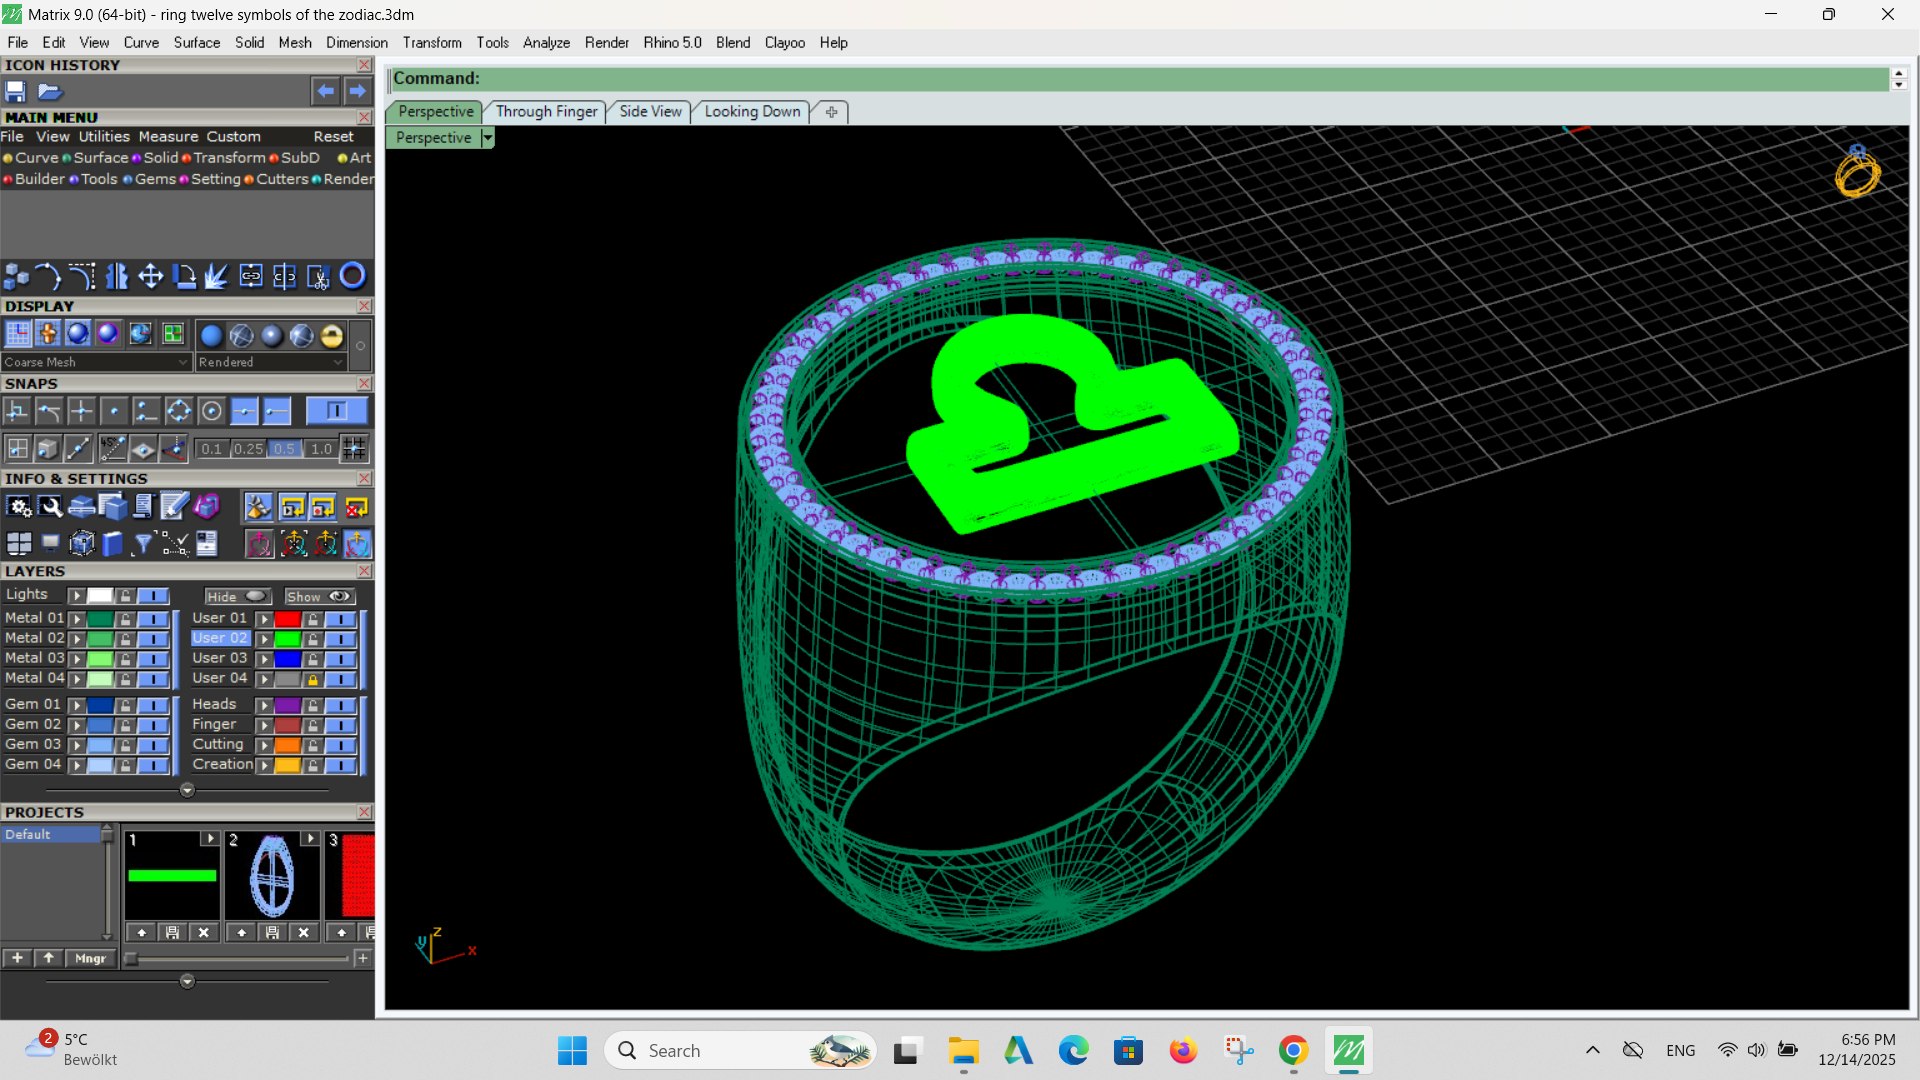Click the green quad viewport display icon
This screenshot has width=1920, height=1080.
coord(173,334)
